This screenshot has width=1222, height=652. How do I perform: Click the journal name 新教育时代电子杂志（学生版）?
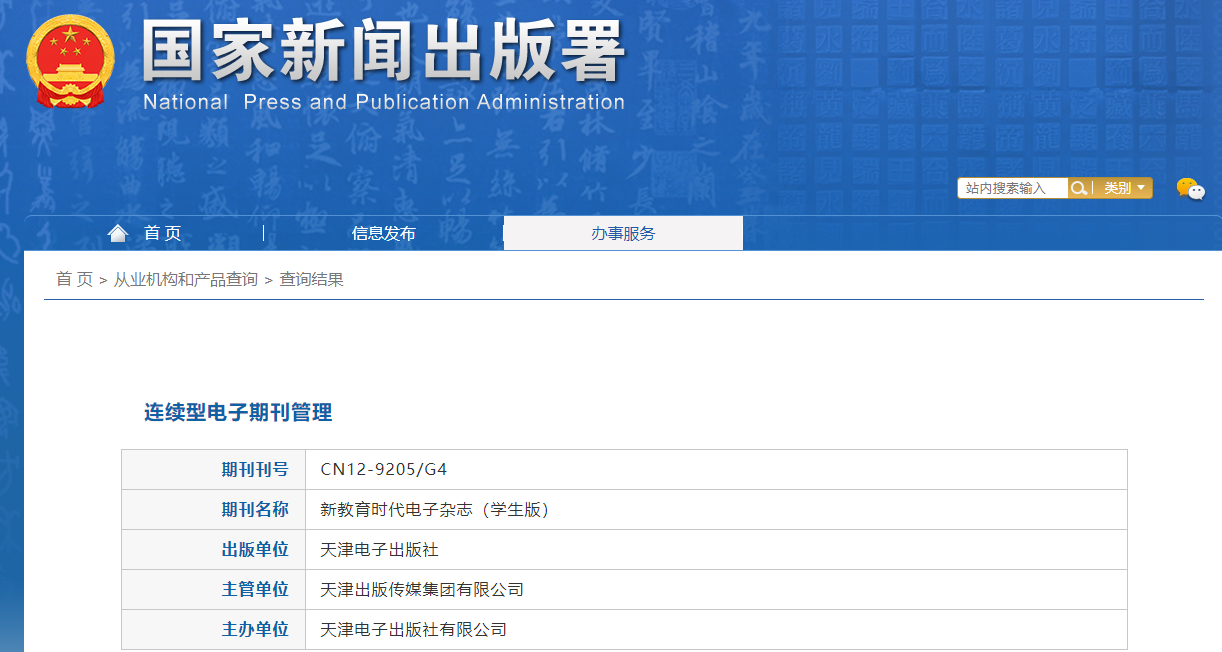[x=435, y=510]
